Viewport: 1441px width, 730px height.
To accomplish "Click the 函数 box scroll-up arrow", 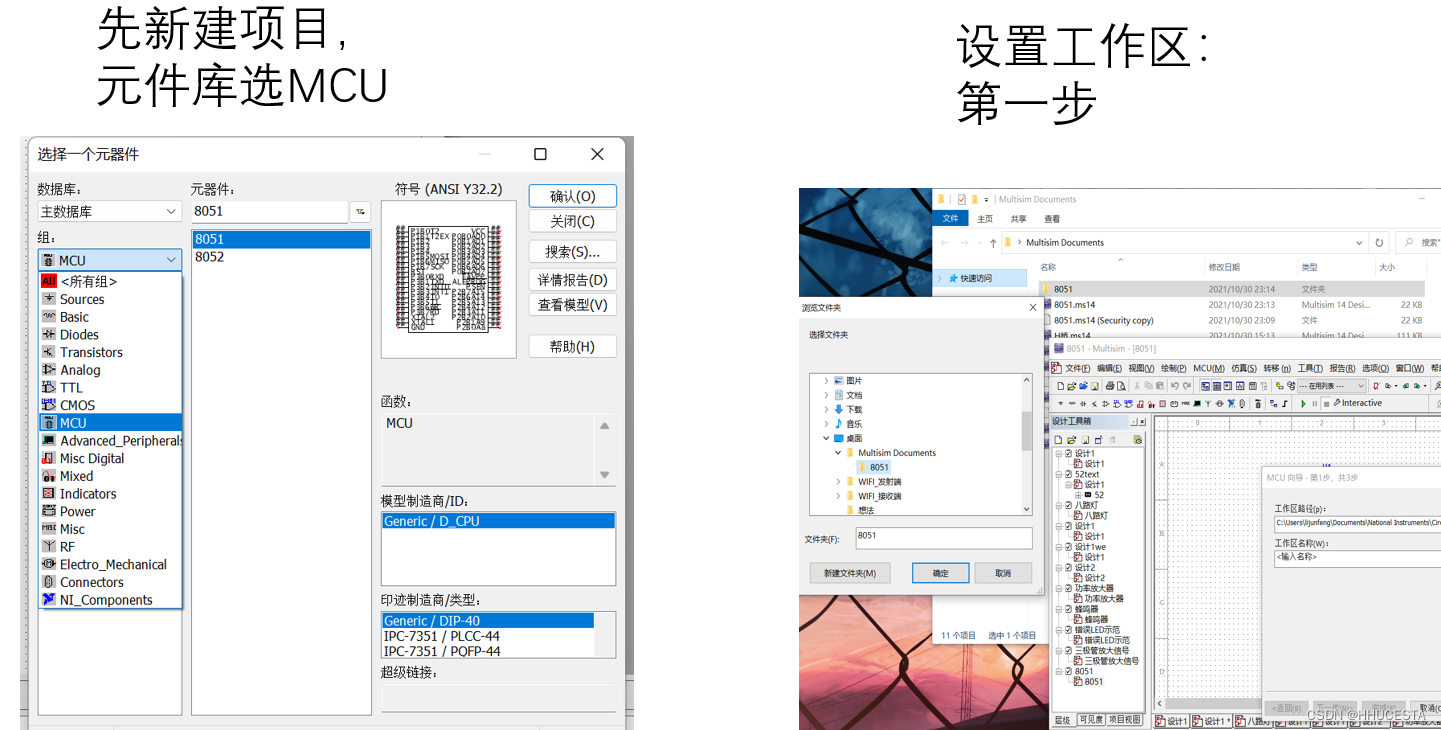I will click(x=604, y=426).
